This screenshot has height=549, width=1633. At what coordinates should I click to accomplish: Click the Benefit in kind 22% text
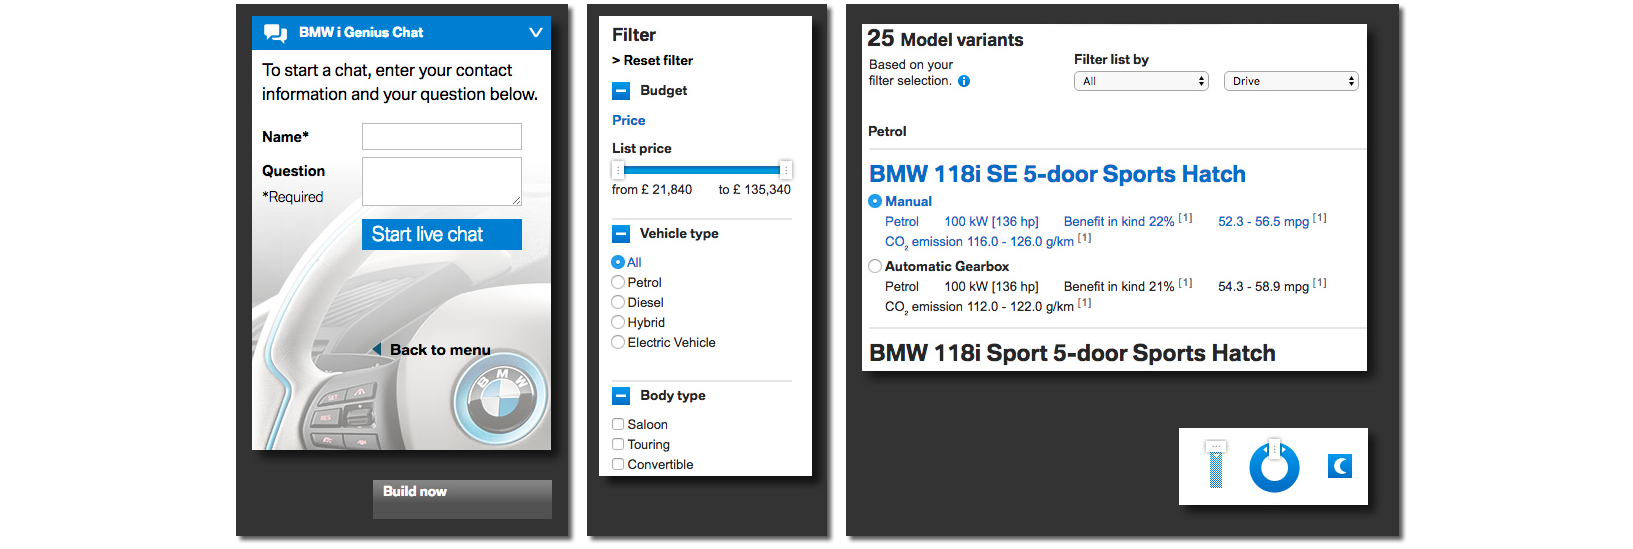click(x=1119, y=221)
